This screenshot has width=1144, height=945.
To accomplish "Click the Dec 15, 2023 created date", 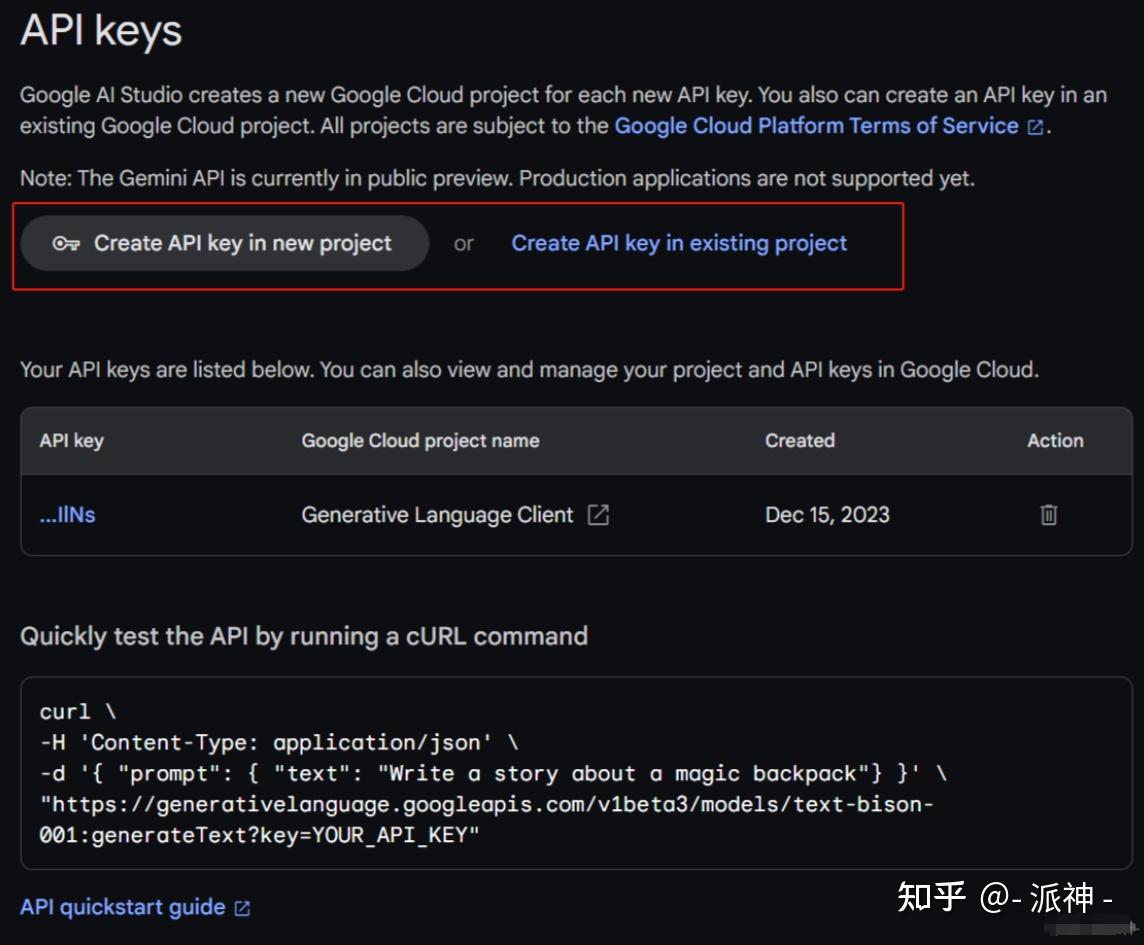I will pos(827,515).
